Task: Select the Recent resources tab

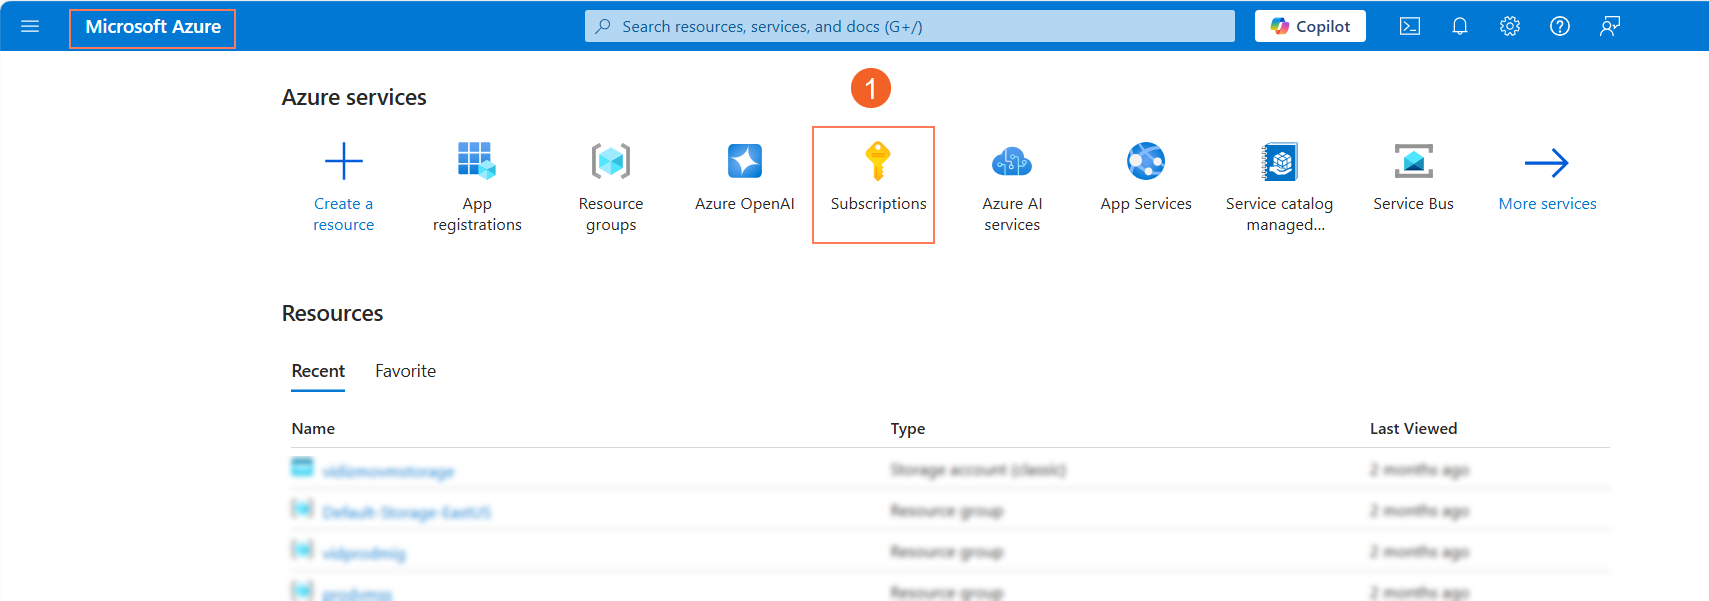Action: [318, 371]
